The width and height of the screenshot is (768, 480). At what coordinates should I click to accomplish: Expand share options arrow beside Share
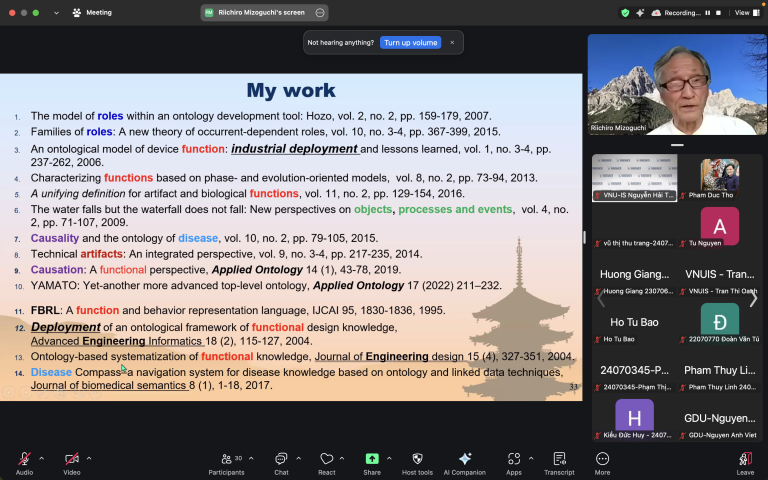point(389,458)
